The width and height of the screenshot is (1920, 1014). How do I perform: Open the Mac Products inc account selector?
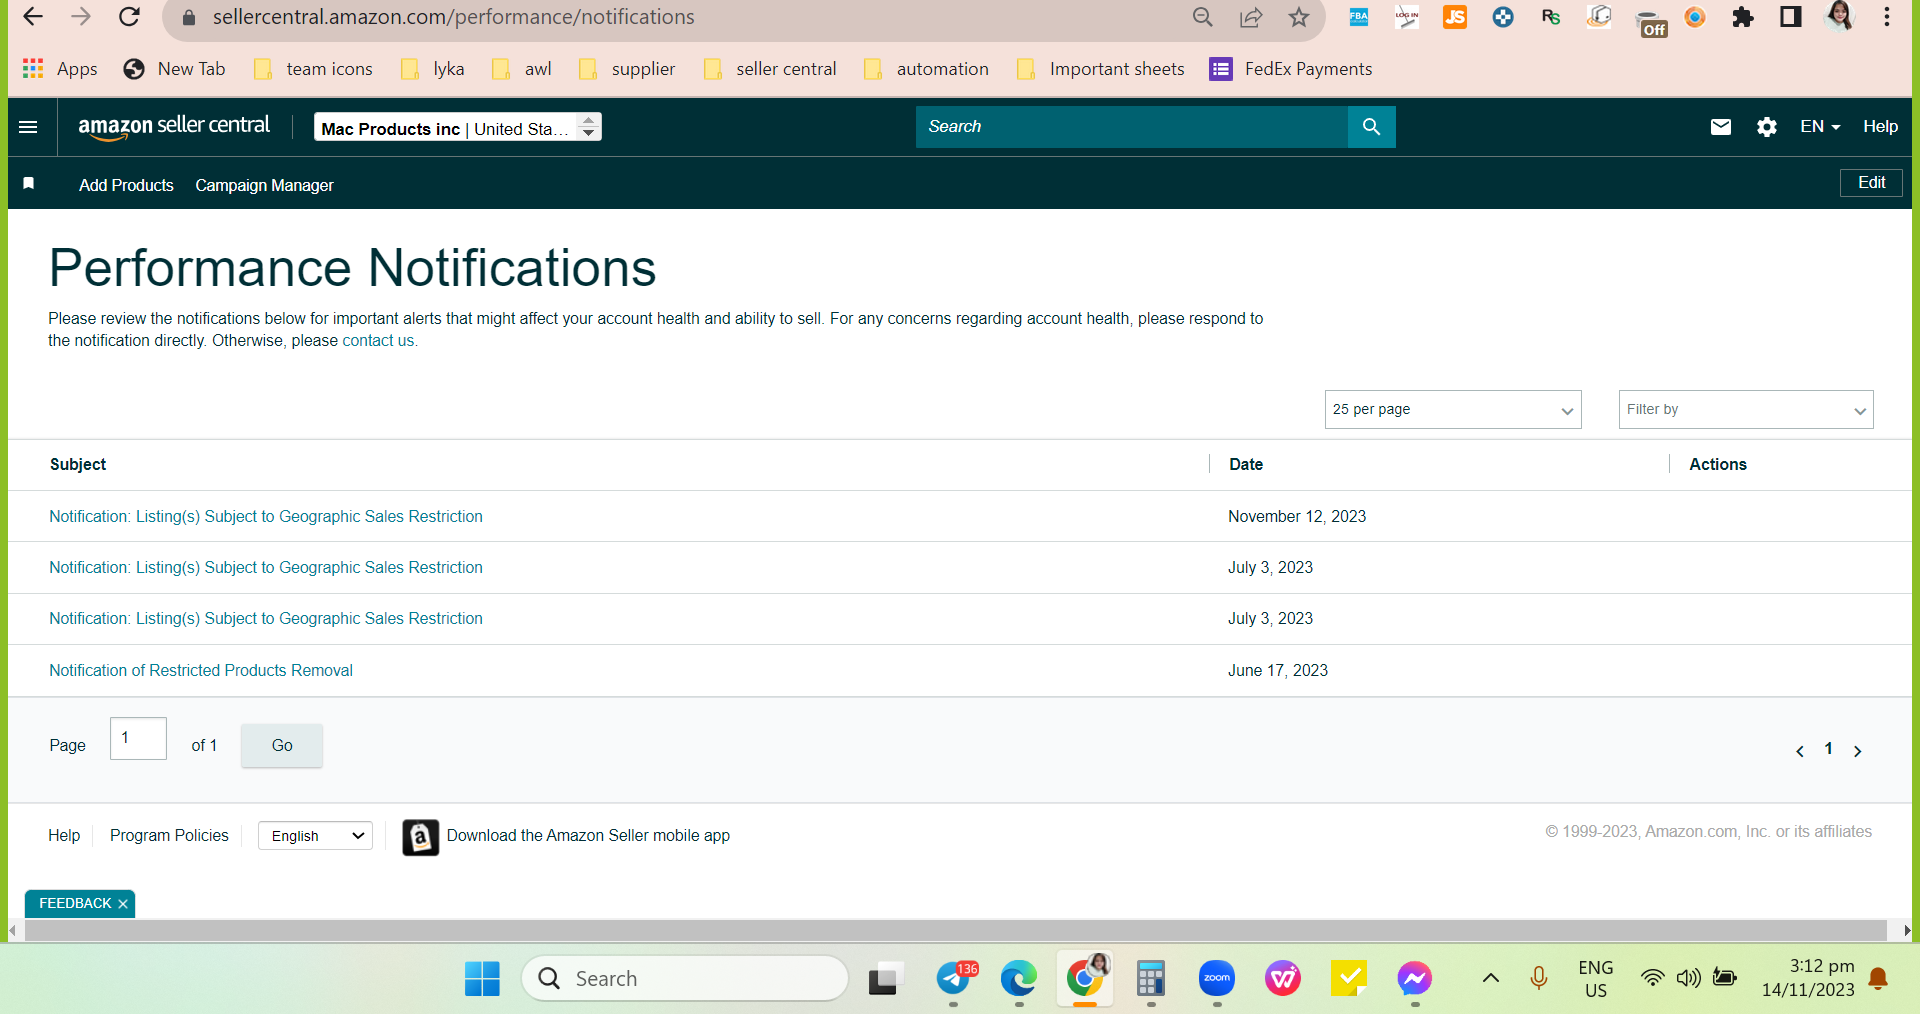point(458,127)
